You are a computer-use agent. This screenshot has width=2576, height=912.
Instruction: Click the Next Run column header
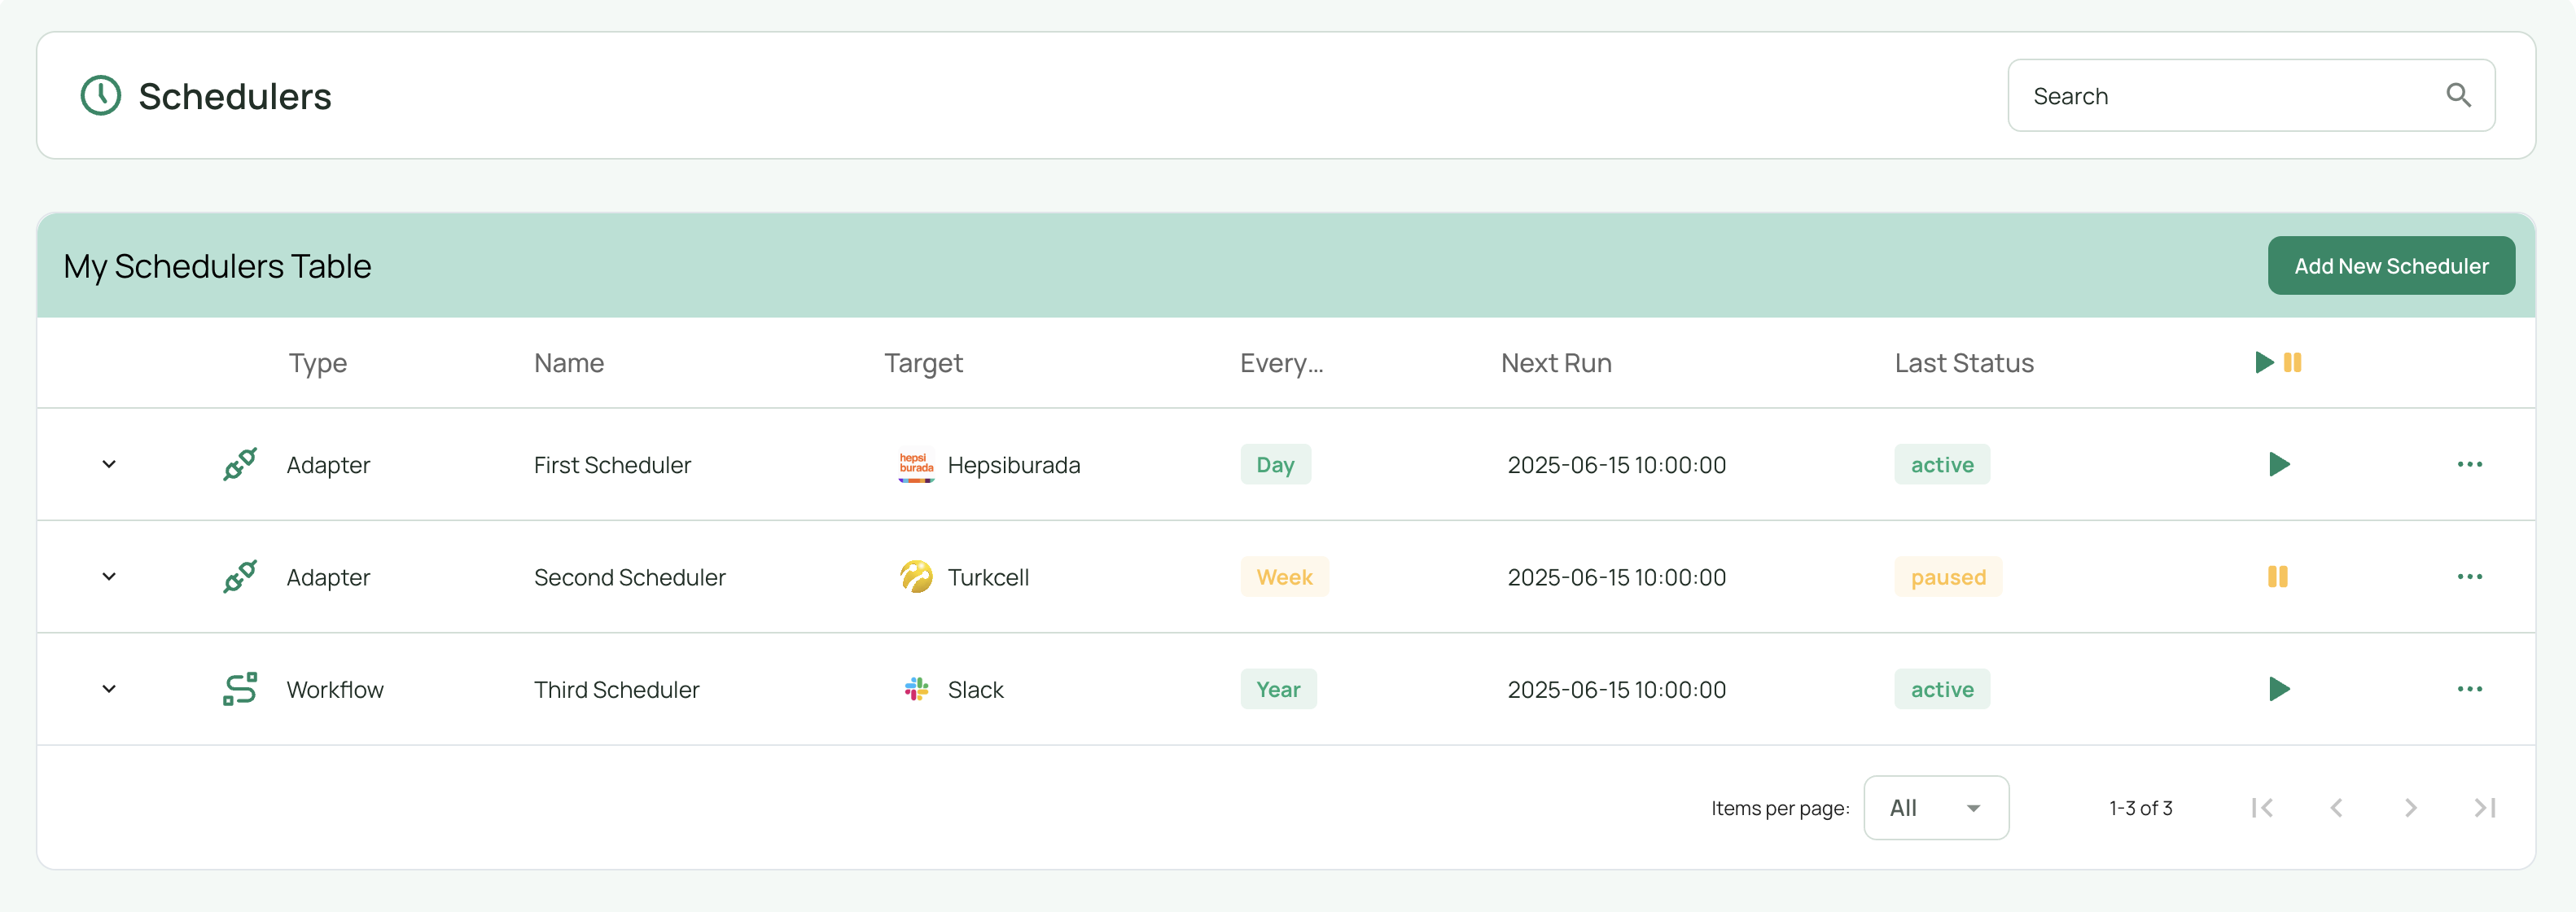click(x=1555, y=363)
